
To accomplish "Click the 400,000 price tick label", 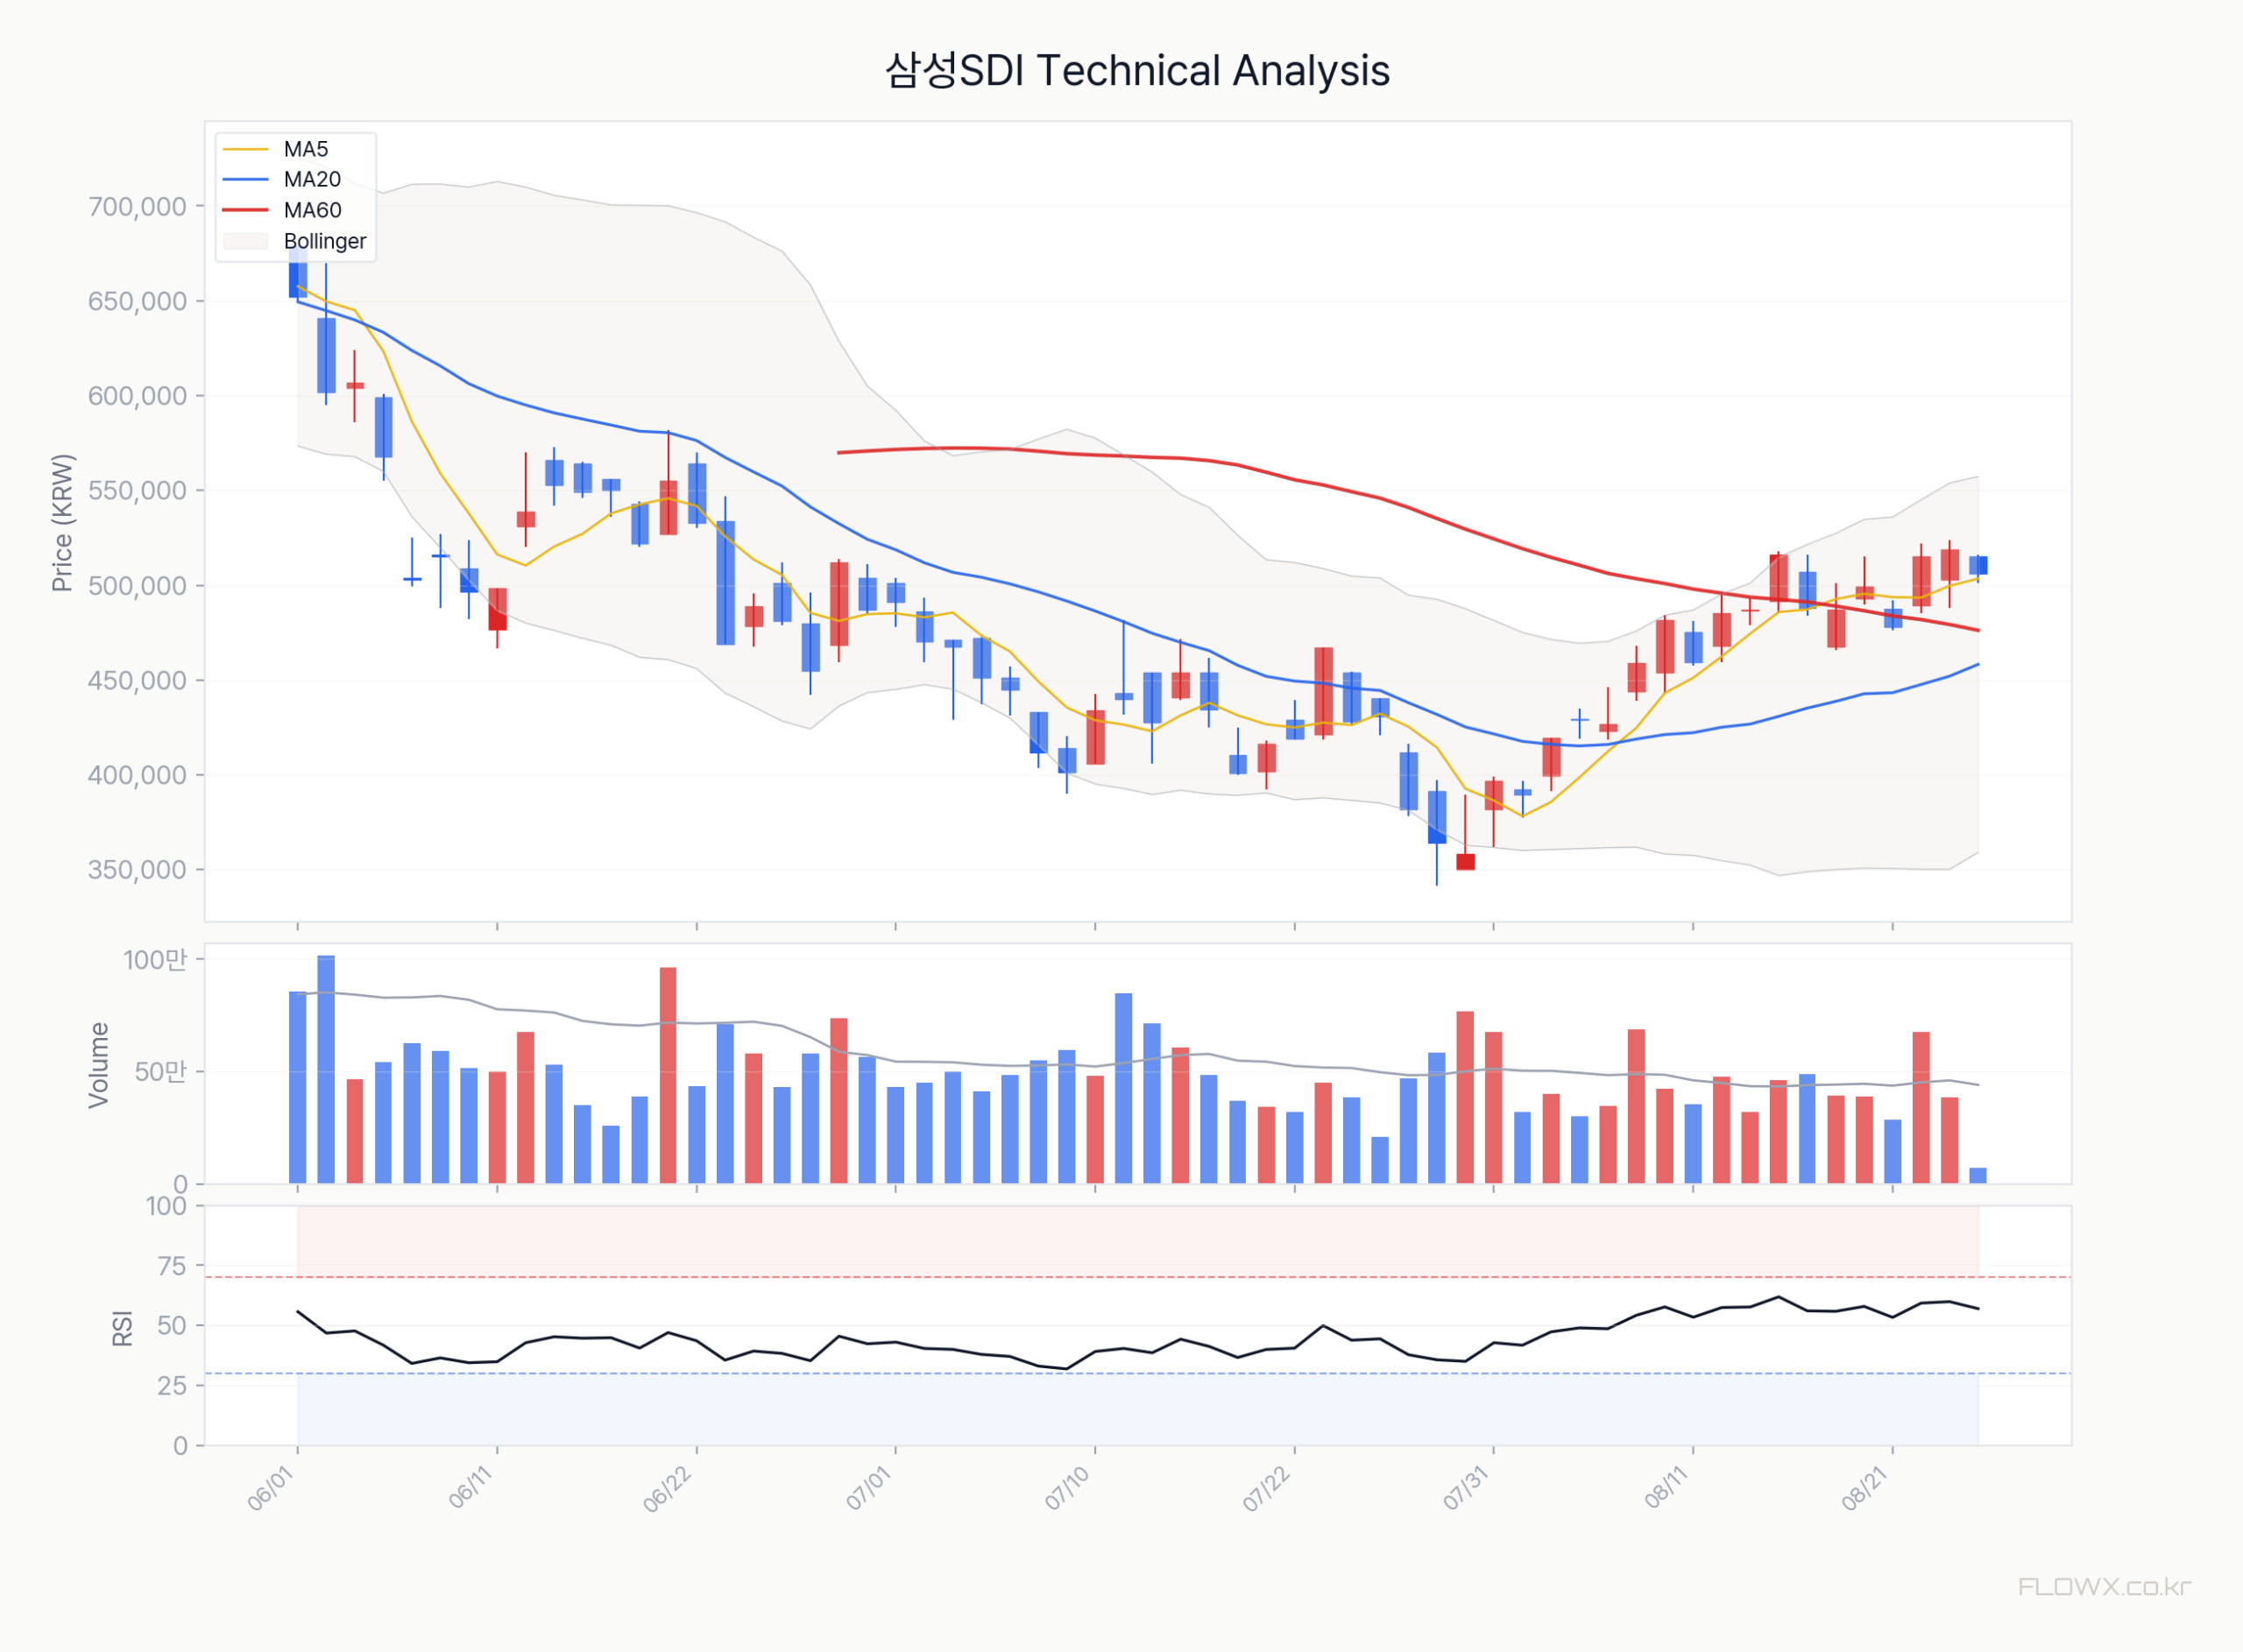I will [137, 775].
